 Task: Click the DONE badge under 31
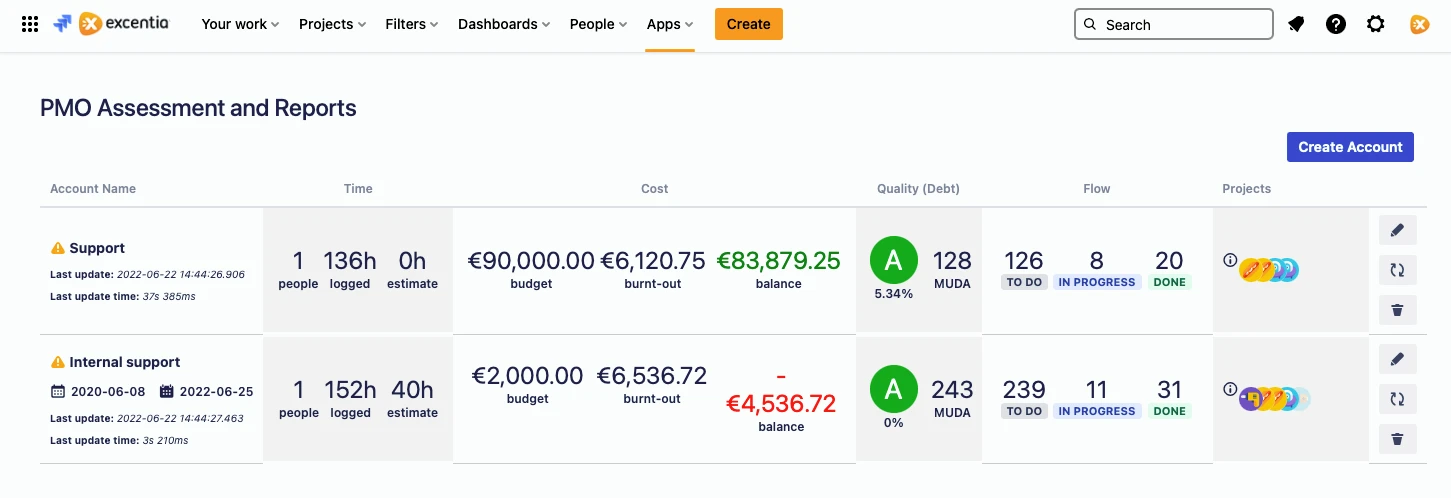pos(1169,411)
